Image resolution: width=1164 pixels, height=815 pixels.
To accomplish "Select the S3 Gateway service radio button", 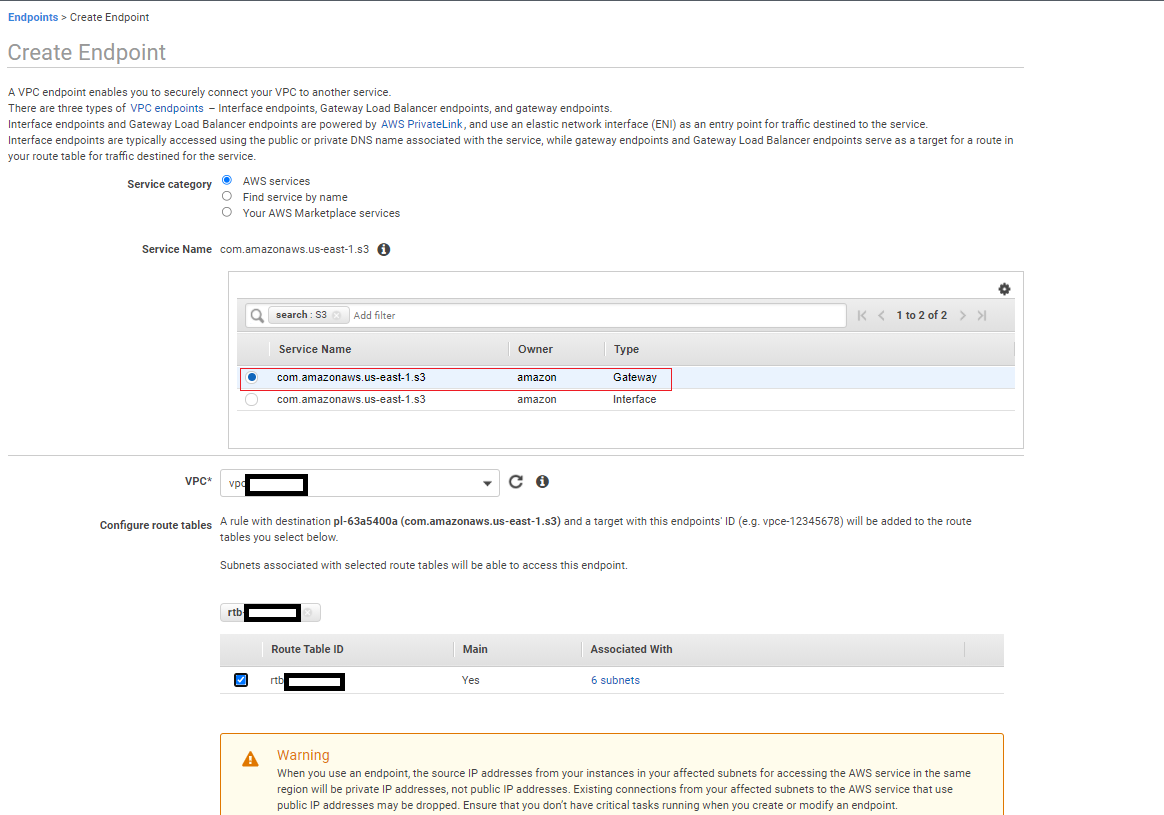I will click(x=252, y=377).
